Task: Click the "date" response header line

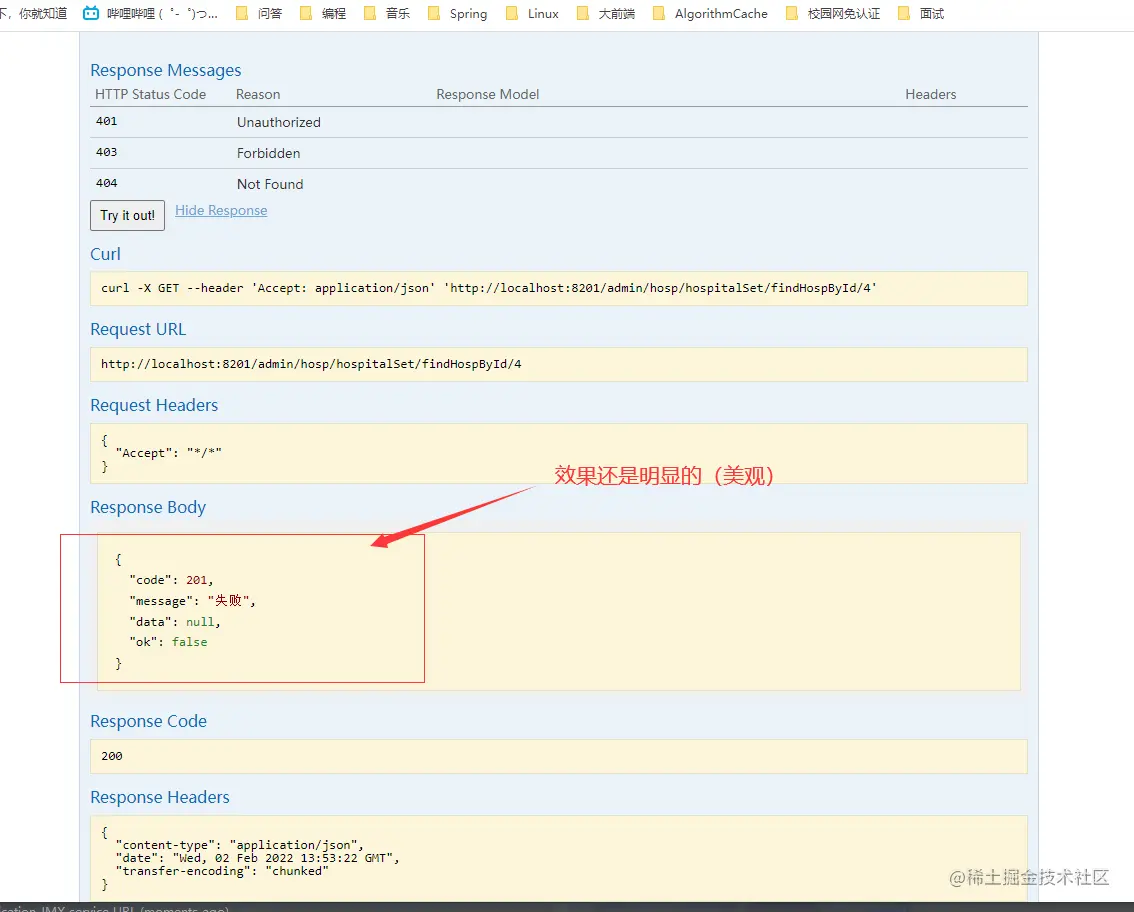Action: click(257, 858)
